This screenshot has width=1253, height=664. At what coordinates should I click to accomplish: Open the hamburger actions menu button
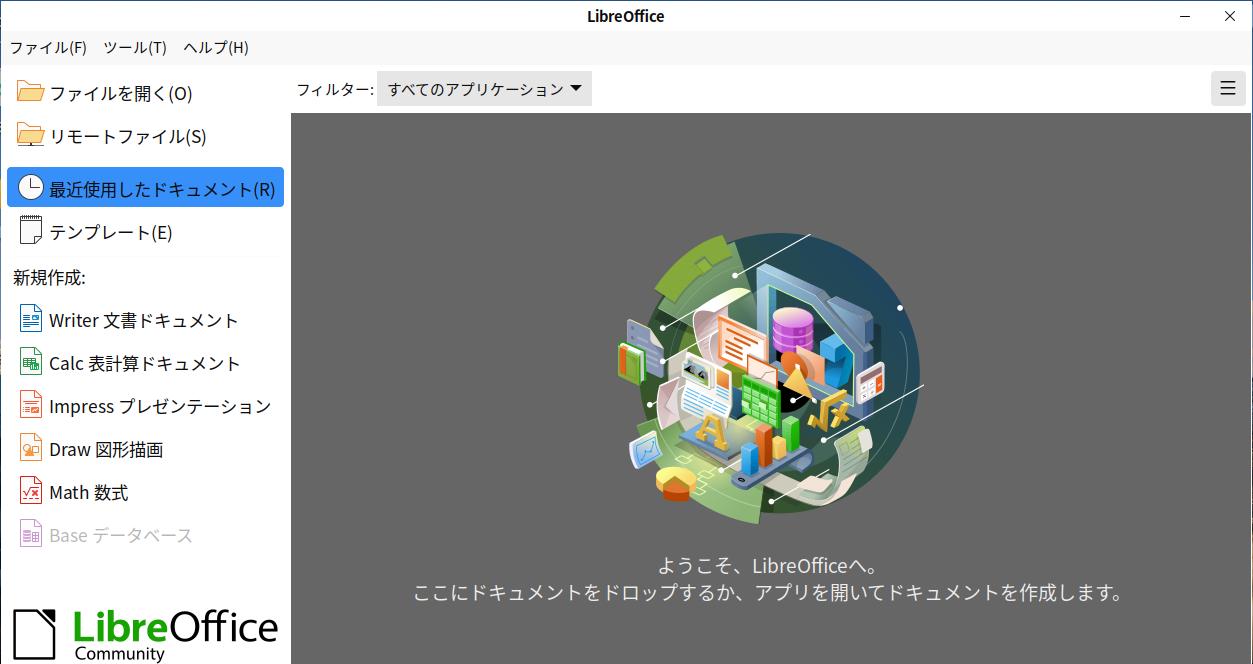[x=1228, y=88]
